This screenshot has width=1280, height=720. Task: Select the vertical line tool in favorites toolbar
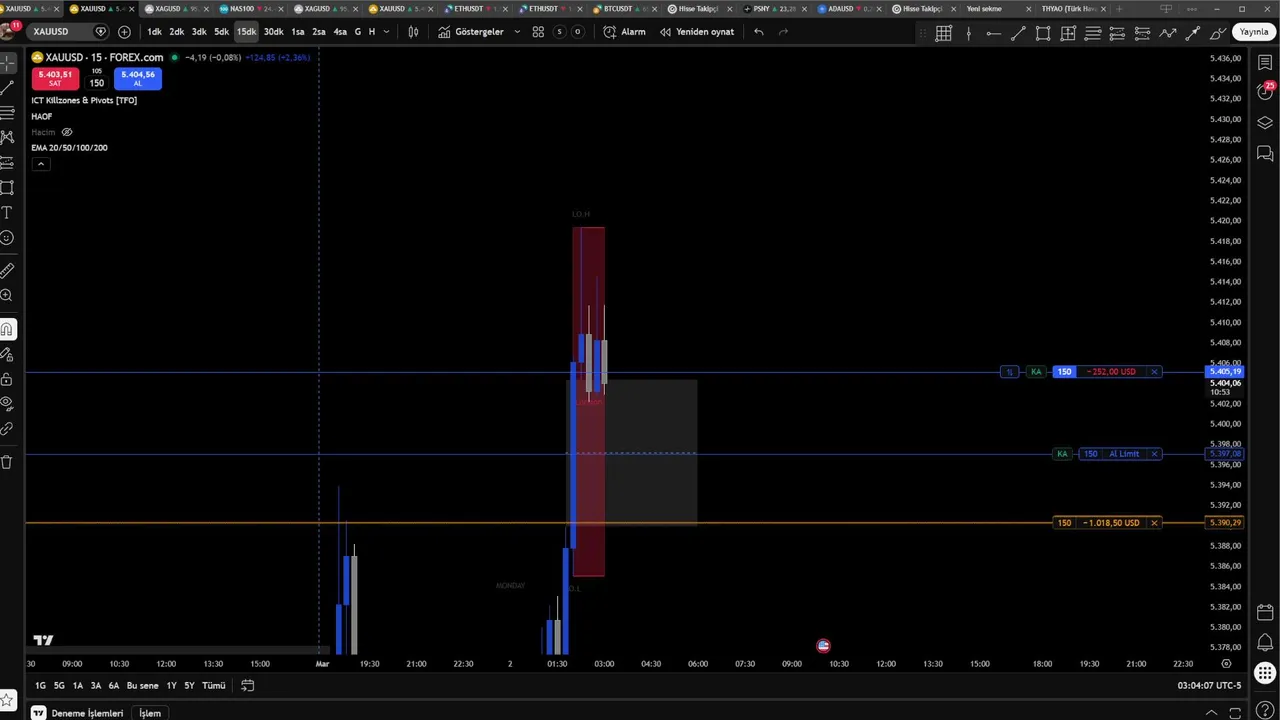(x=968, y=33)
